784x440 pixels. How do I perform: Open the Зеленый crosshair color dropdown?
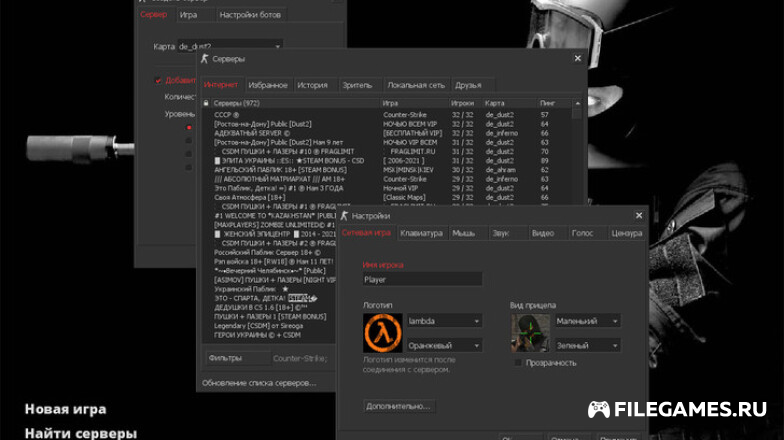click(588, 346)
